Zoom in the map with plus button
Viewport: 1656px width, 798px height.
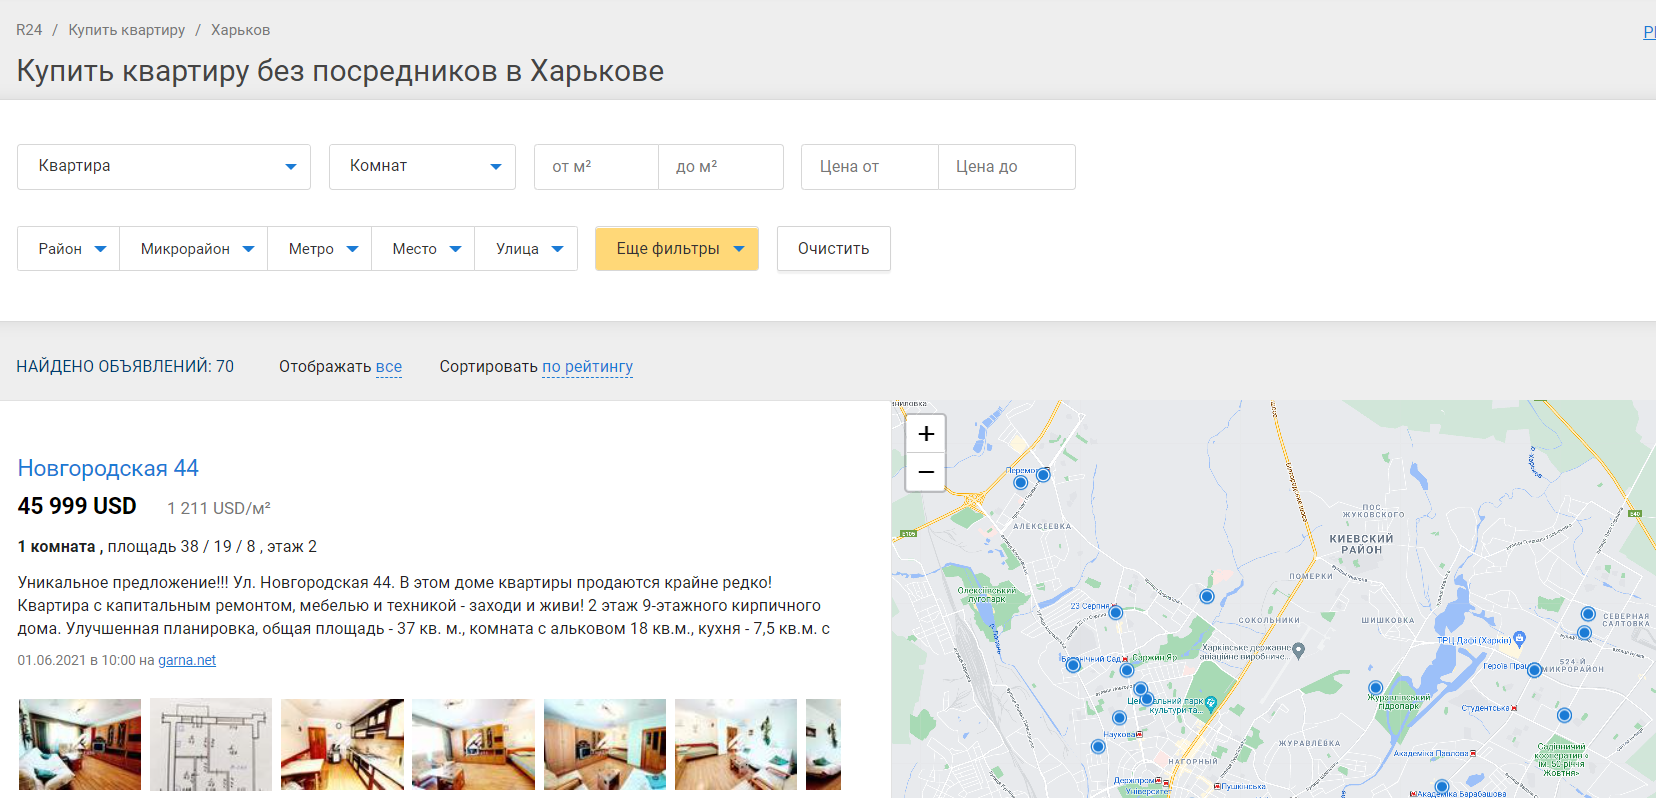(x=926, y=433)
